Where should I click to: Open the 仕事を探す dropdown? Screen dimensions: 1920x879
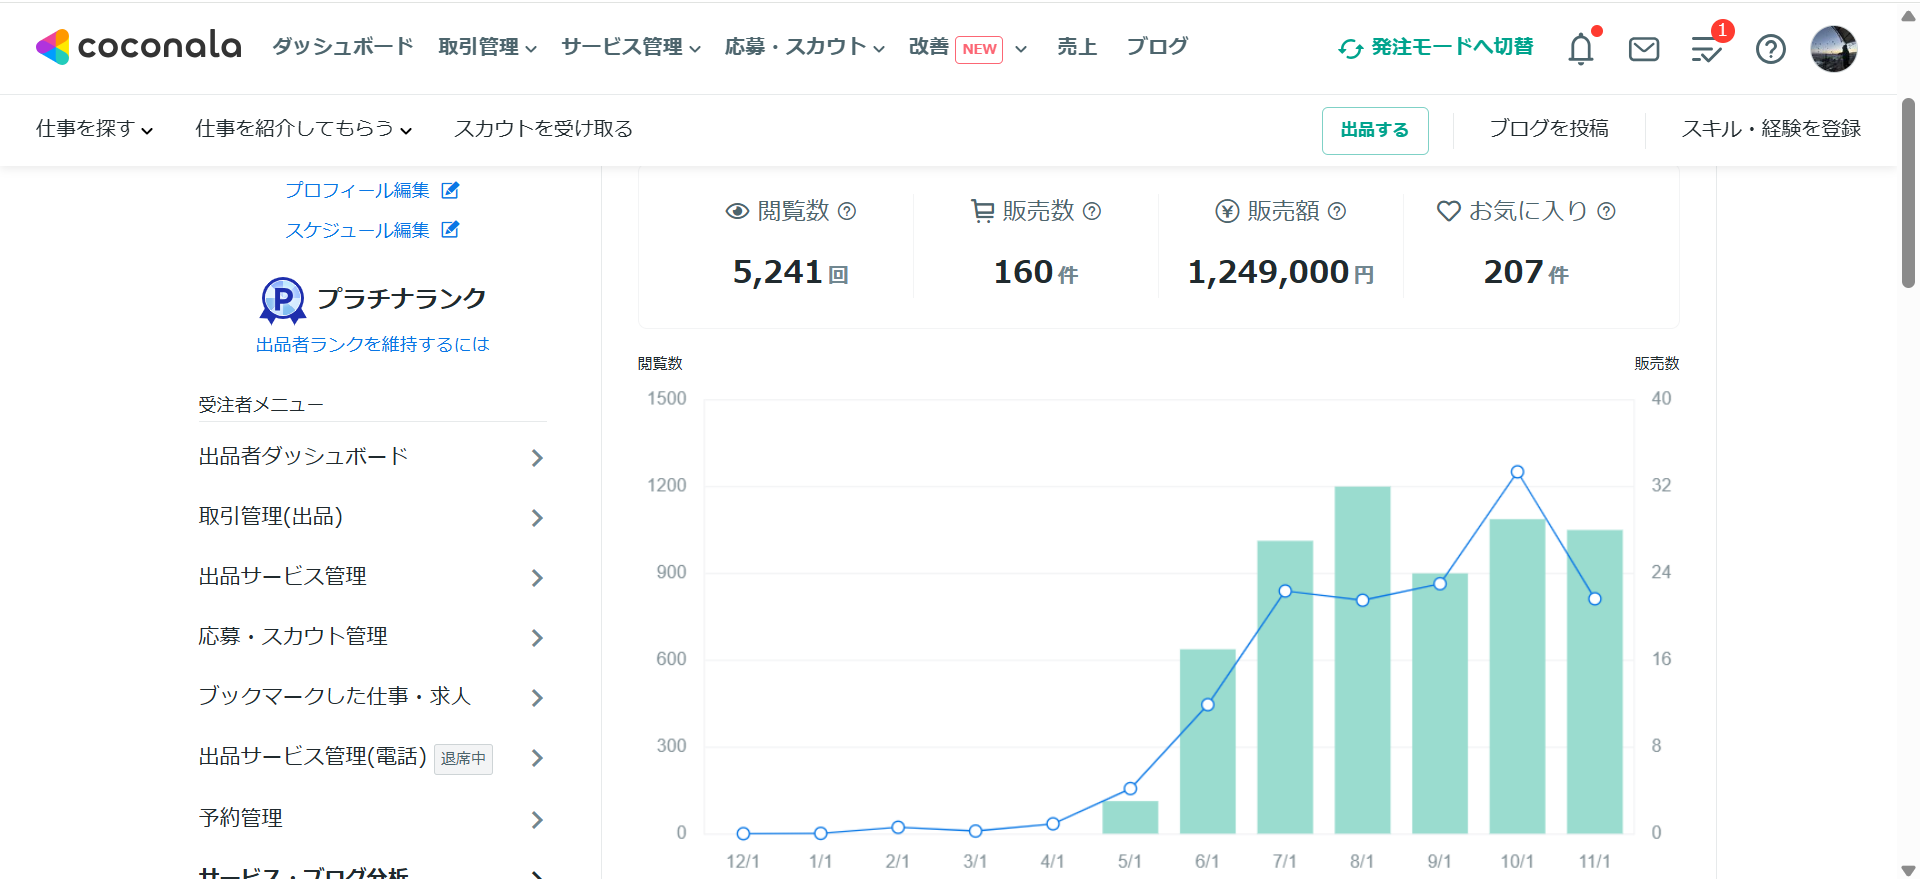coord(94,129)
